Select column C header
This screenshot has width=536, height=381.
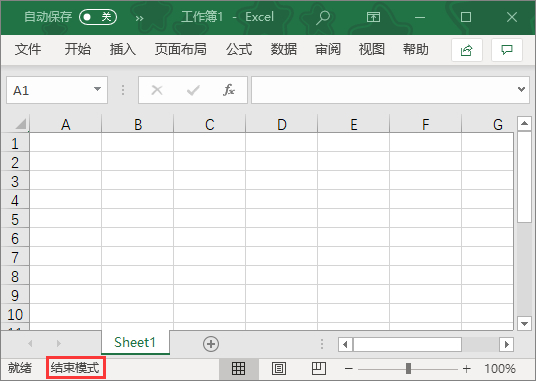[x=210, y=124]
